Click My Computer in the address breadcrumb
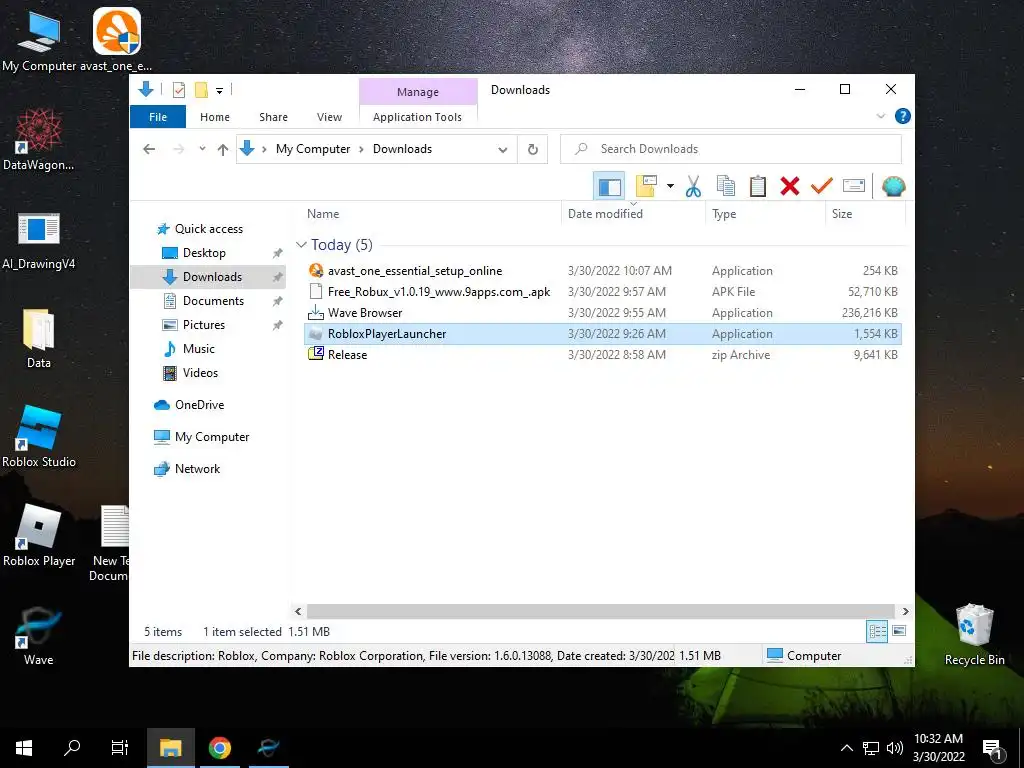 (x=313, y=149)
